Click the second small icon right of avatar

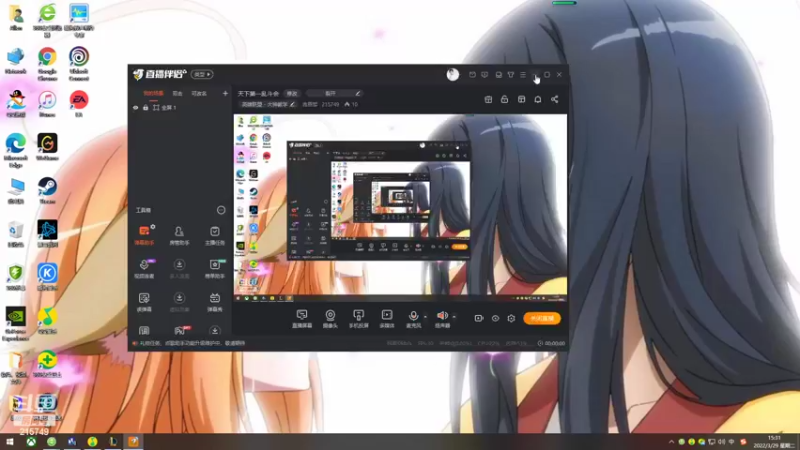[485, 75]
